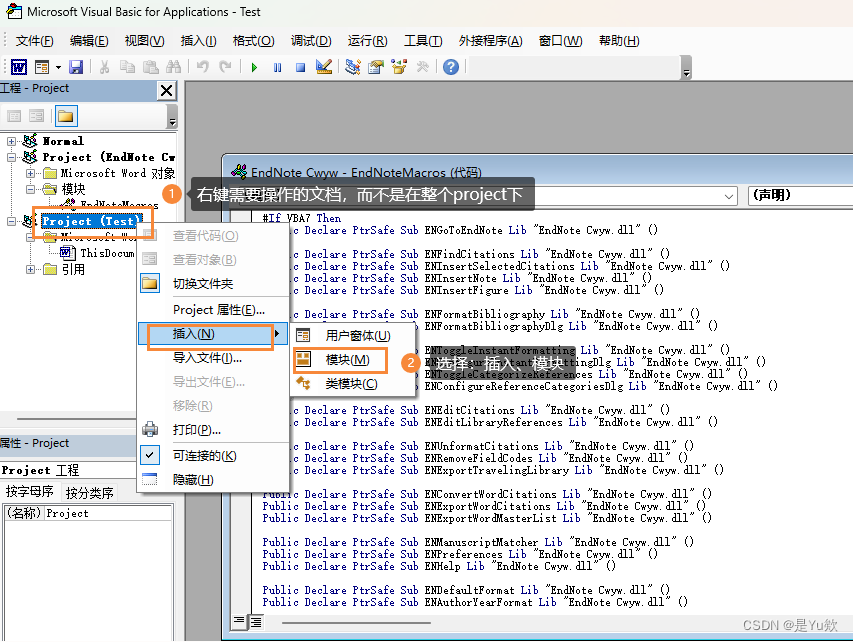Open the 外接程序(A) menu
Image resolution: width=853 pixels, height=642 pixels.
[491, 41]
